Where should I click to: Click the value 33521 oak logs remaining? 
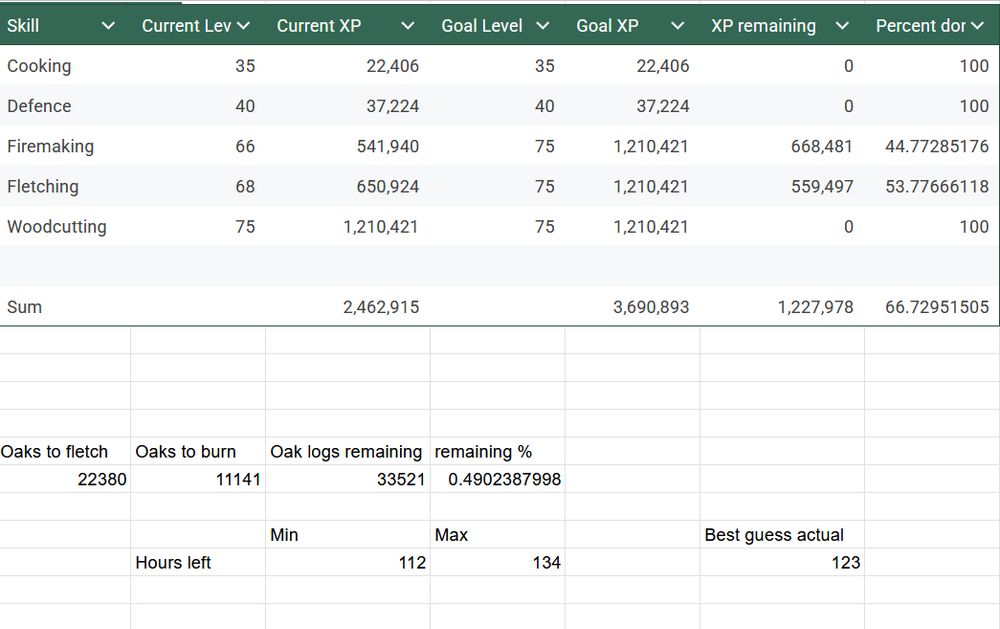[401, 479]
